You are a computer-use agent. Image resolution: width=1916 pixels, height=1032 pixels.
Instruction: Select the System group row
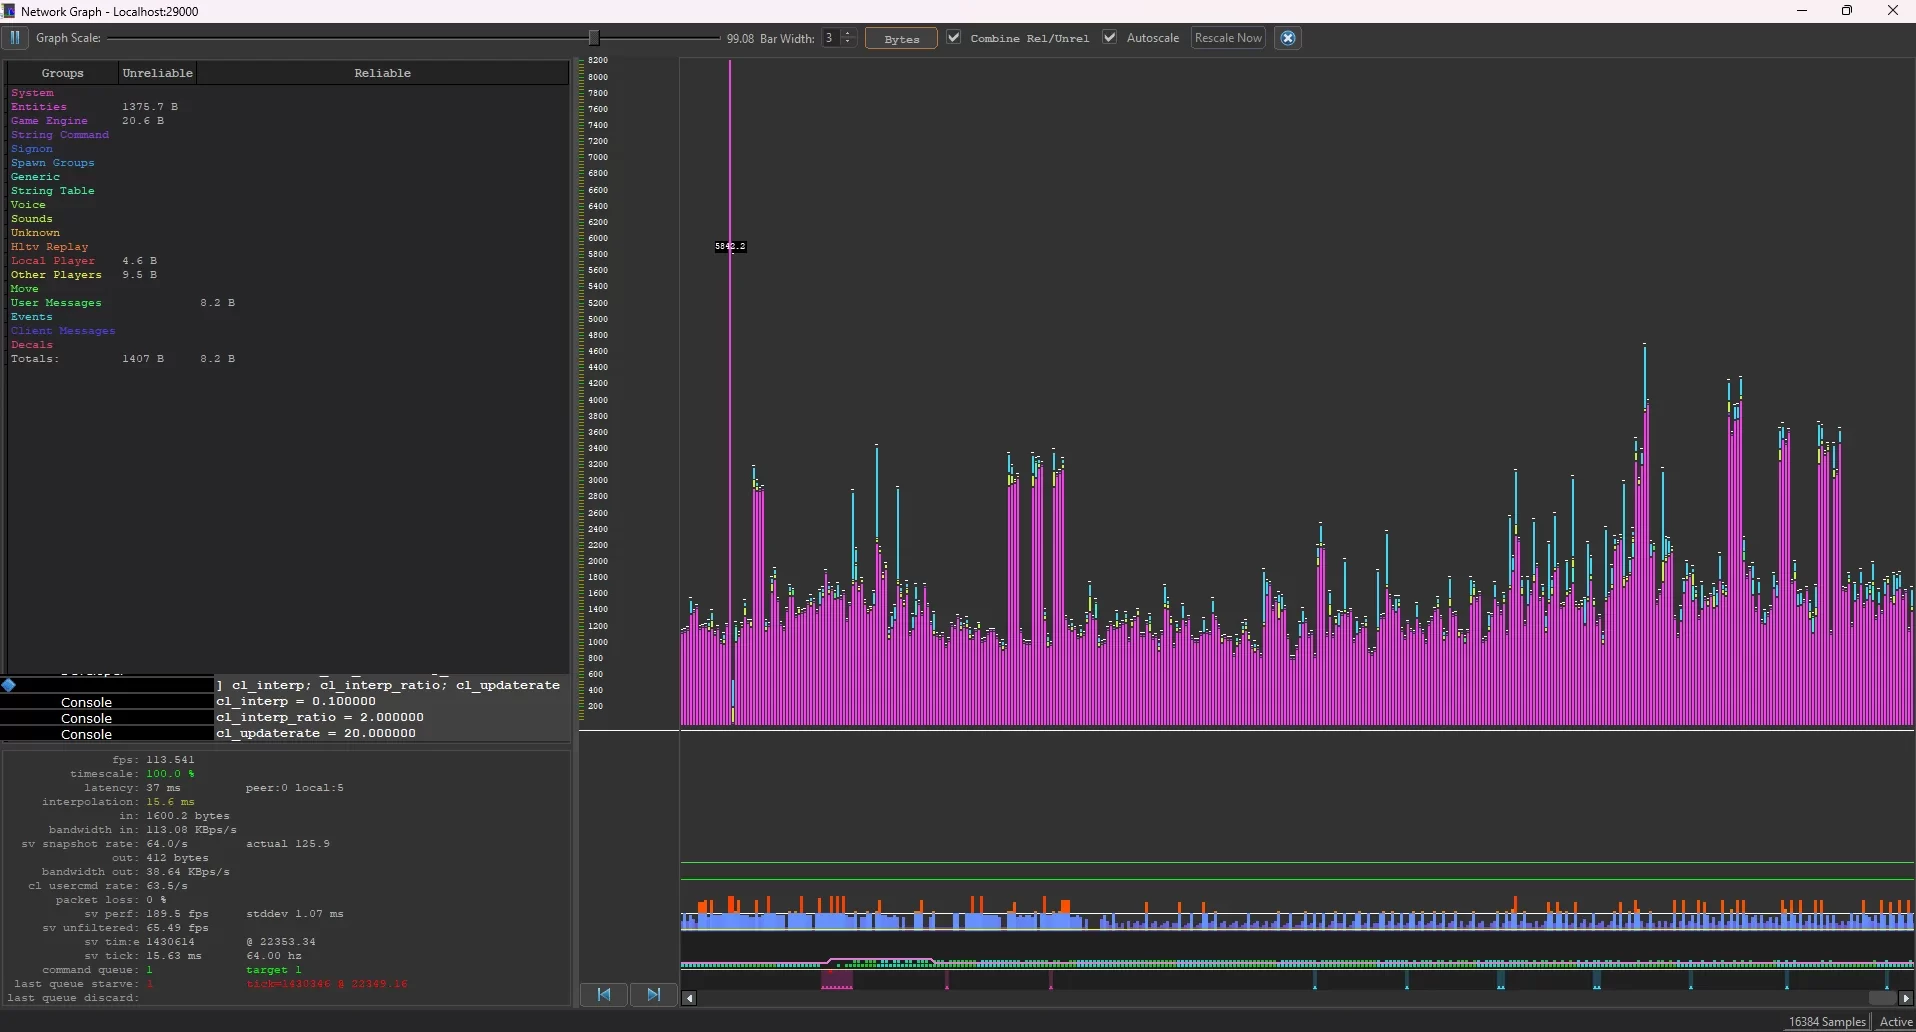click(x=33, y=93)
